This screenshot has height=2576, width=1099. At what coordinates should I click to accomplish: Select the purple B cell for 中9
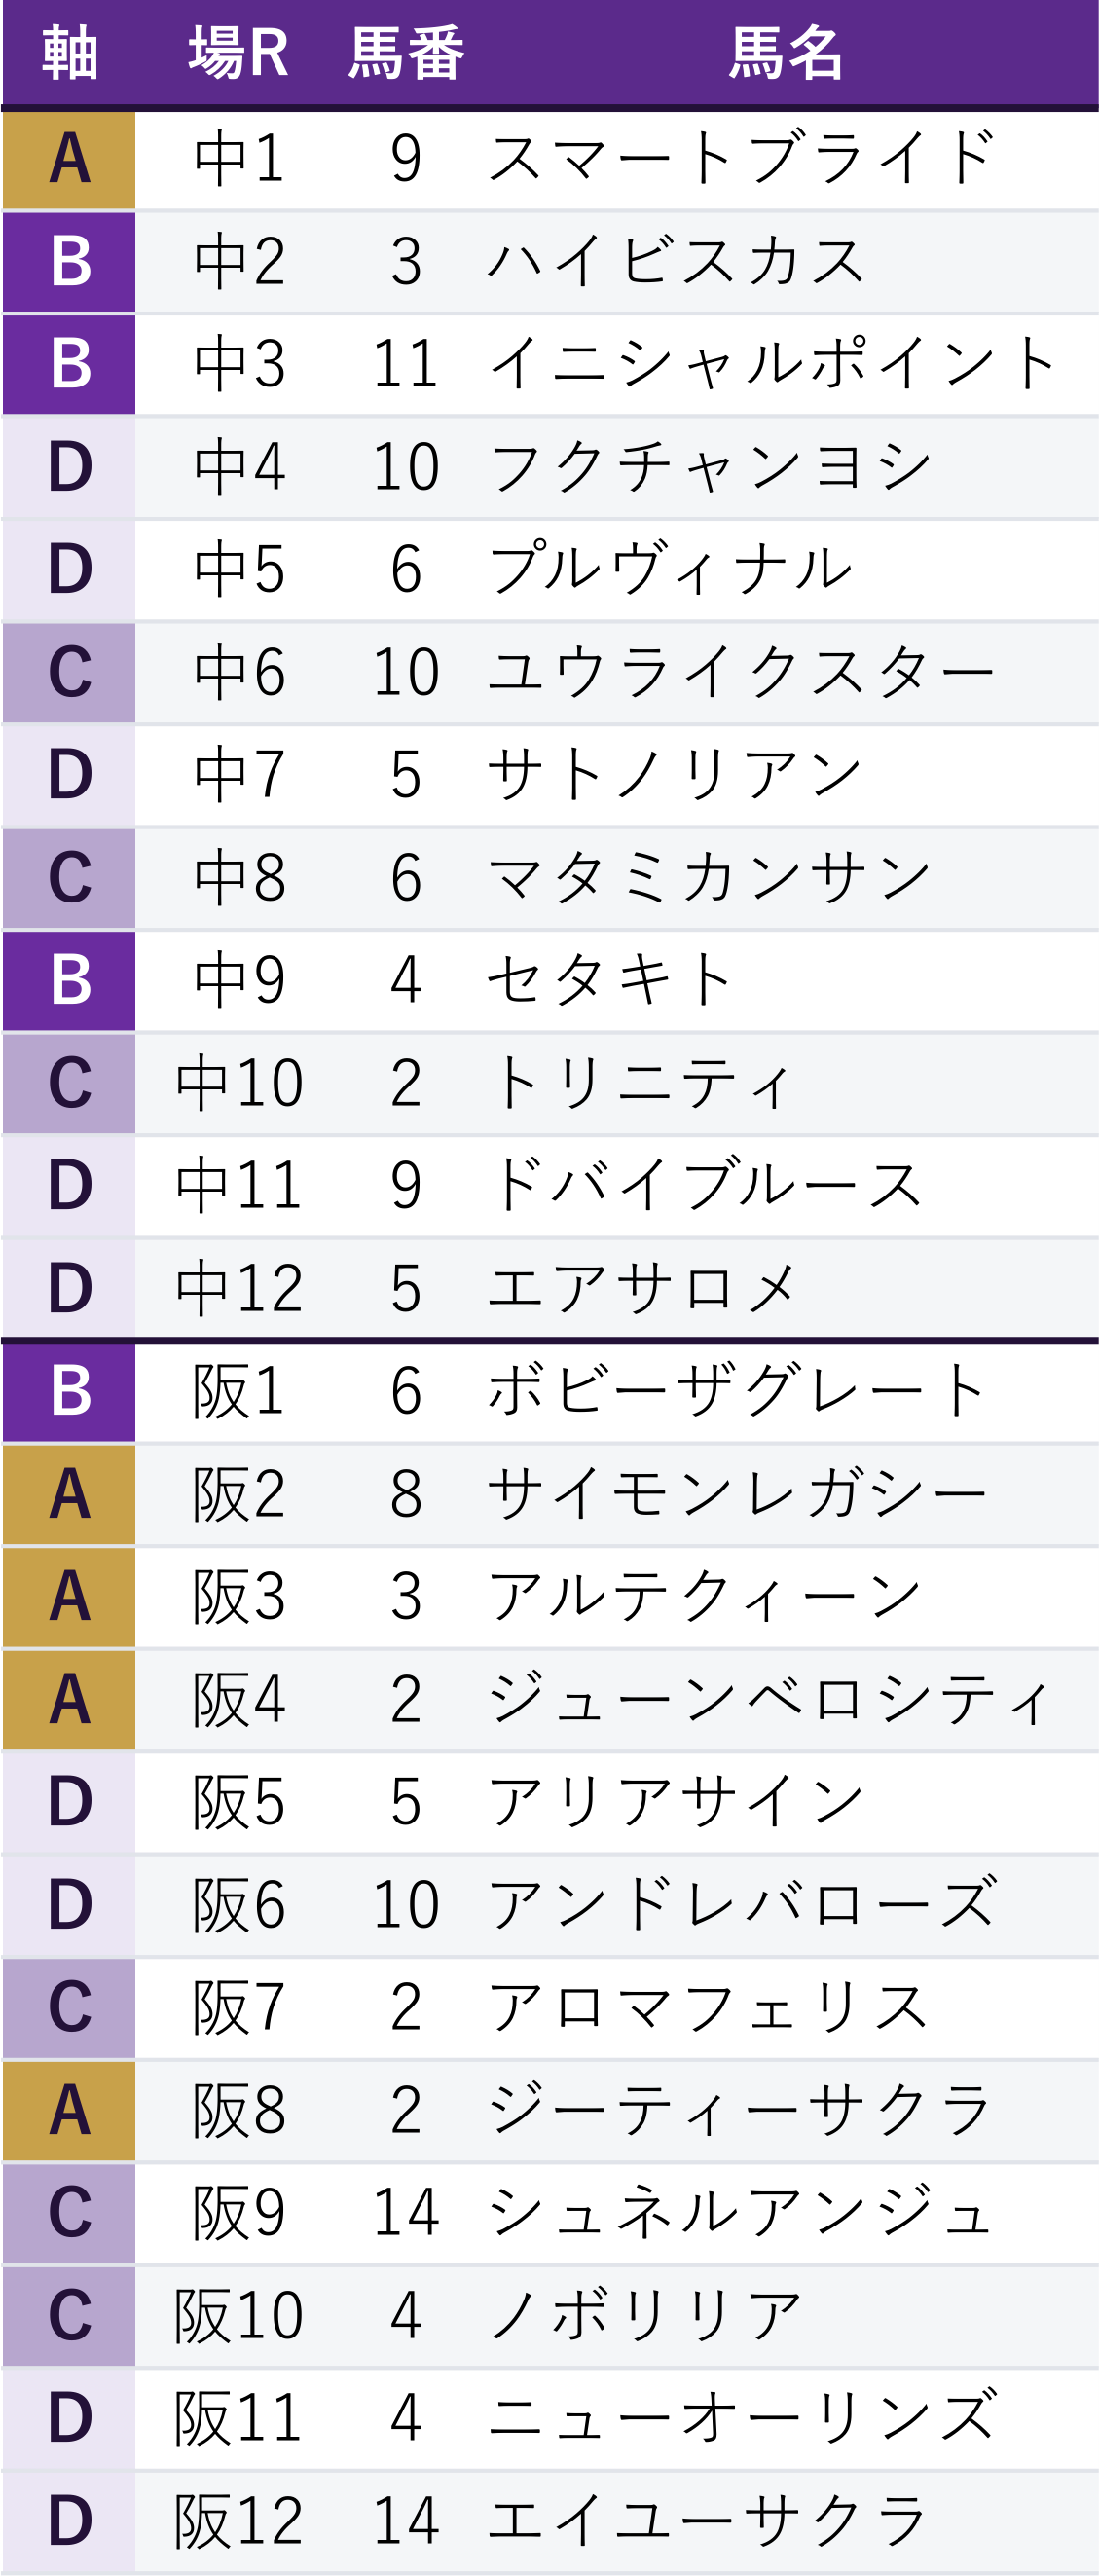[x=69, y=981]
